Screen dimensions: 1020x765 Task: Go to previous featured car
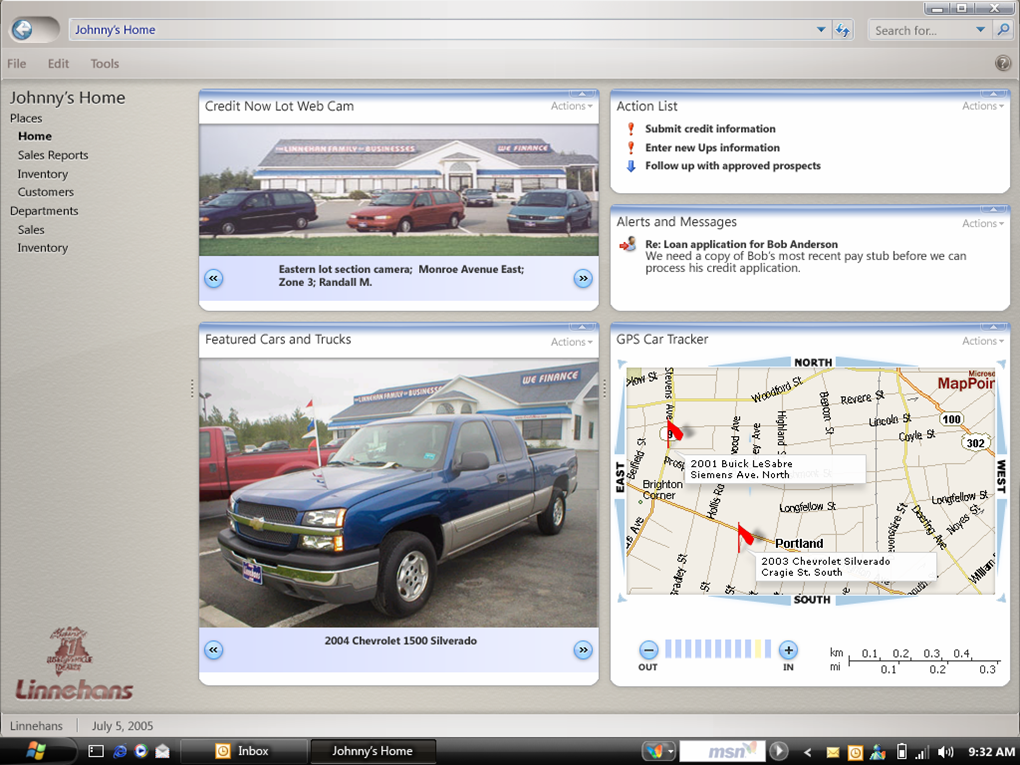[213, 650]
